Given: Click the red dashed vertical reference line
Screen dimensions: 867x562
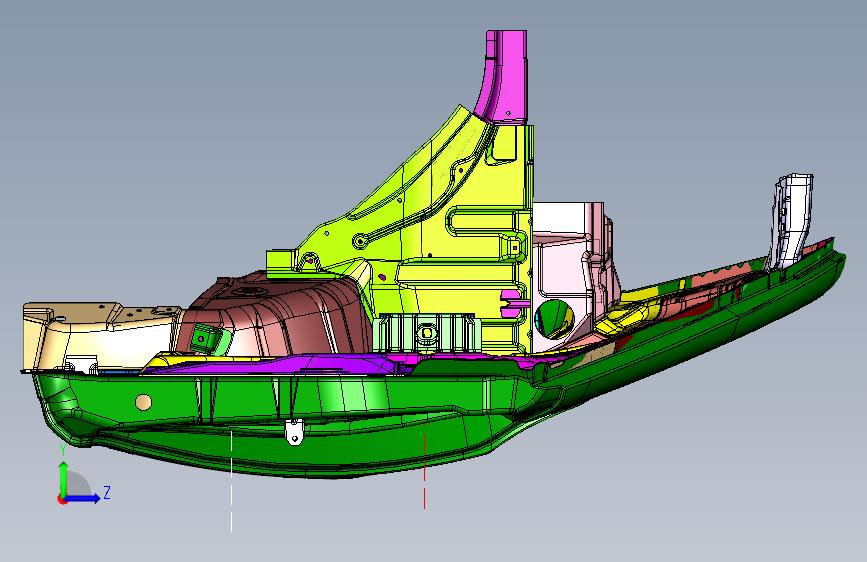Looking at the screenshot, I should point(424,464).
